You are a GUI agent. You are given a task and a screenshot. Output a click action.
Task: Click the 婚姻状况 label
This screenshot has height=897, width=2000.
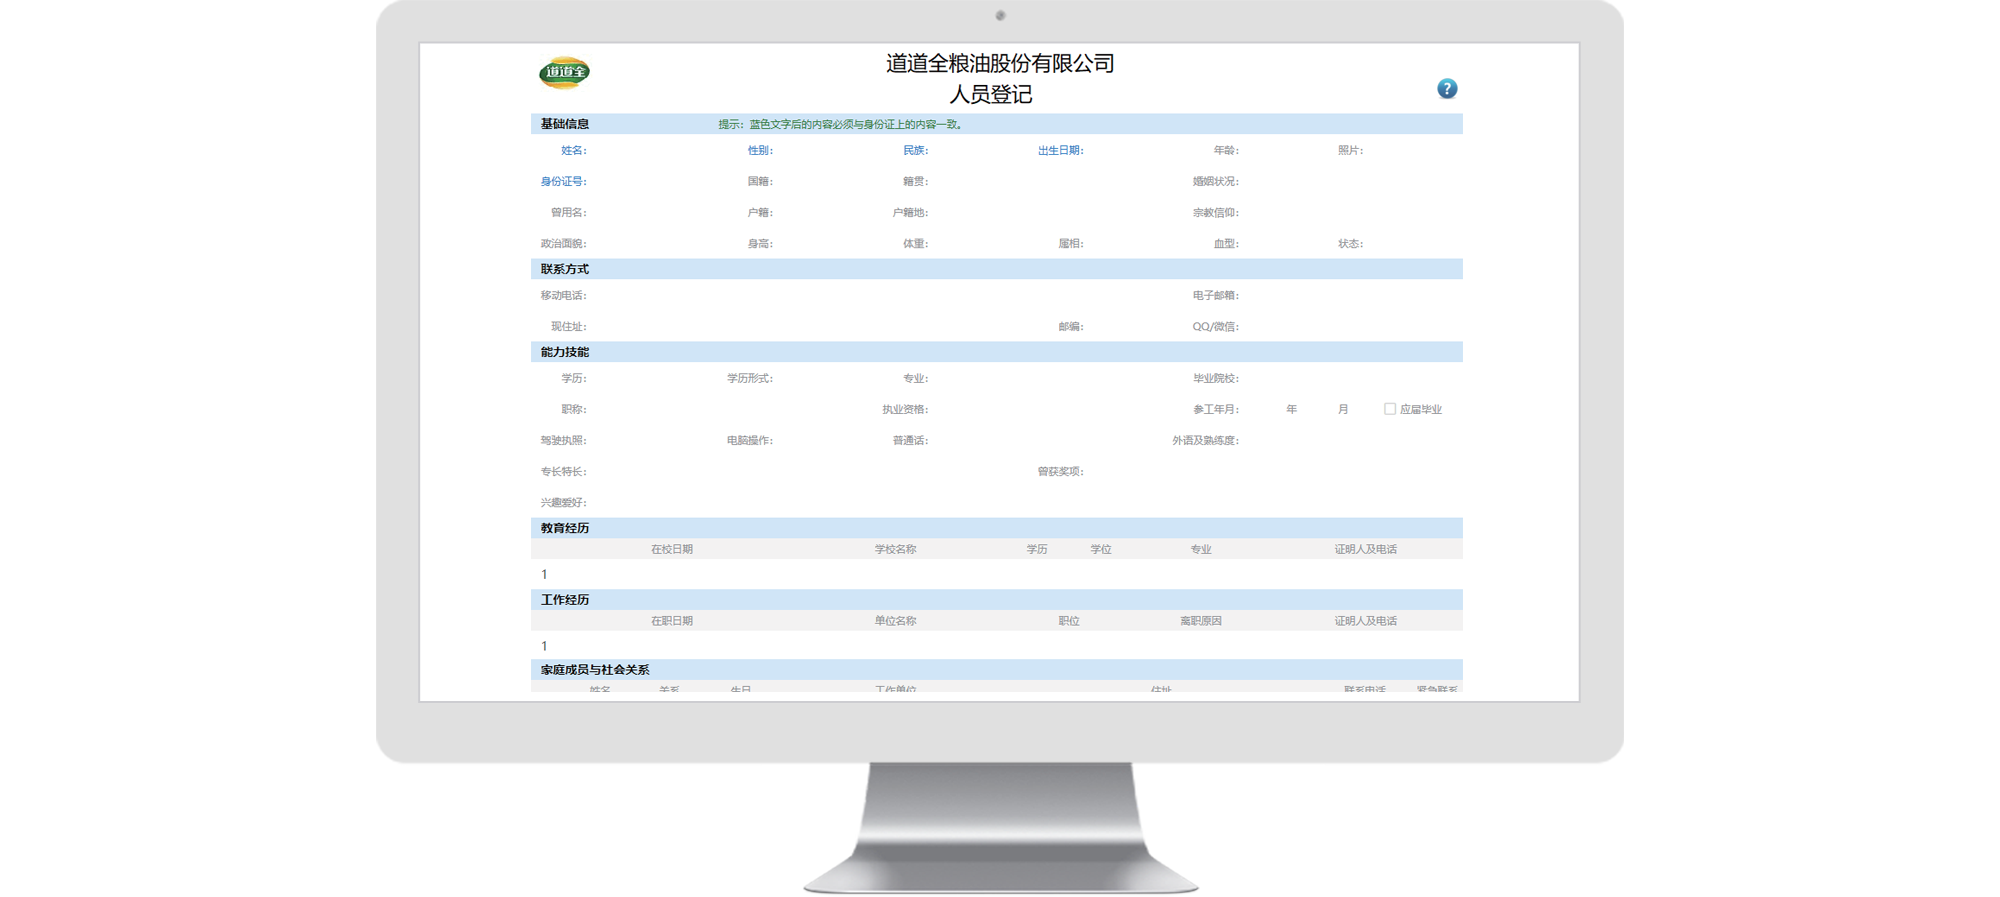[1215, 182]
